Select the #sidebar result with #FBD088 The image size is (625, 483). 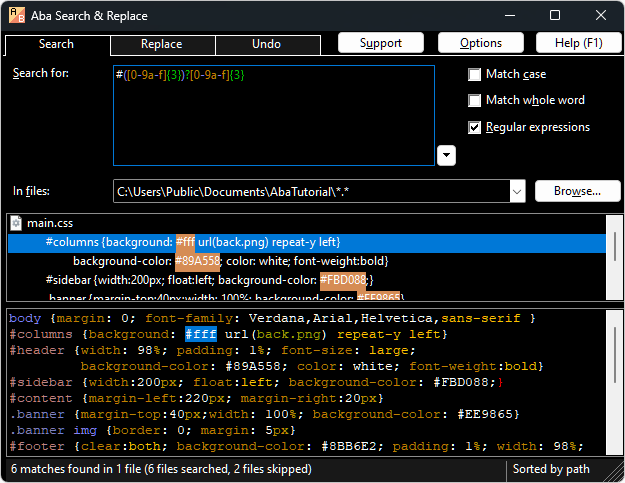click(208, 280)
